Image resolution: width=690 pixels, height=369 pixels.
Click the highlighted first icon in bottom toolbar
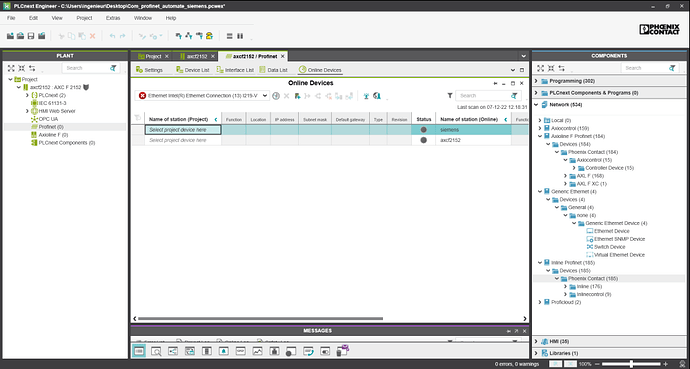coord(139,351)
